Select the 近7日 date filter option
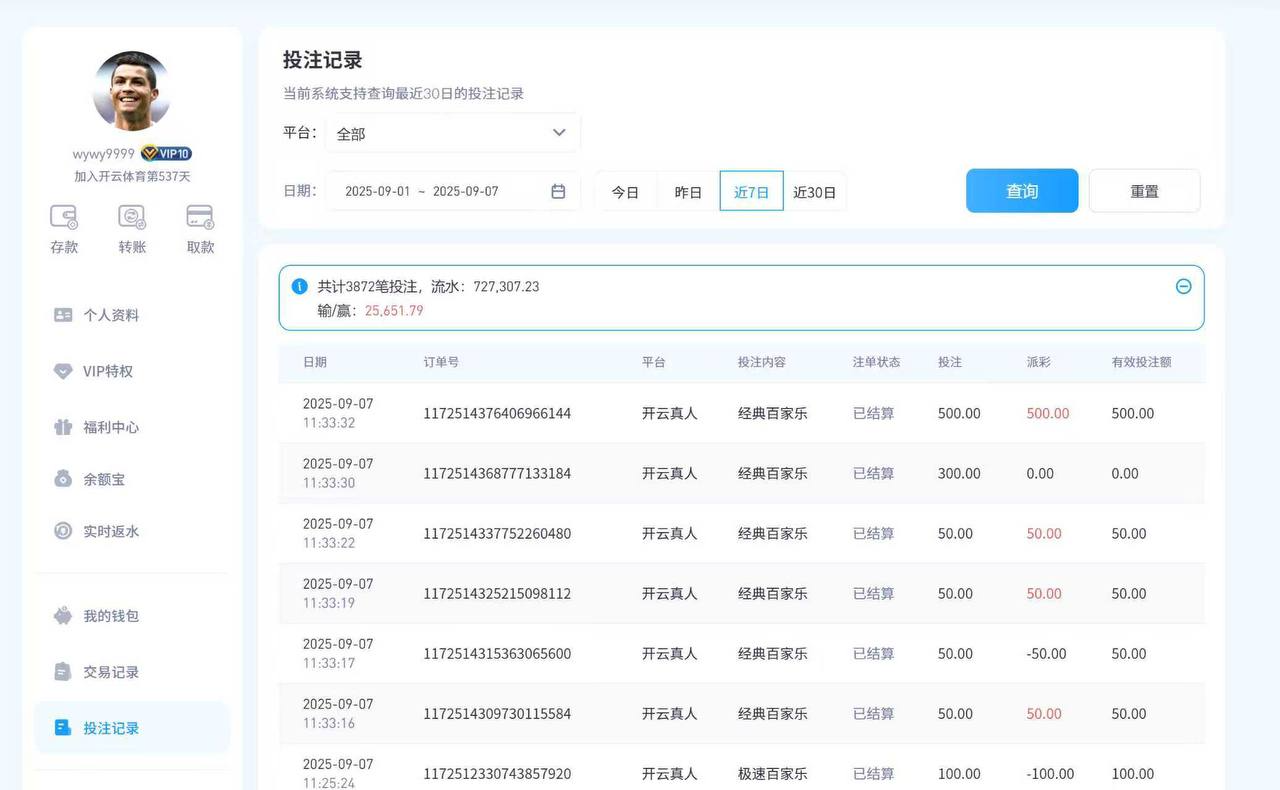1280x790 pixels. 752,191
